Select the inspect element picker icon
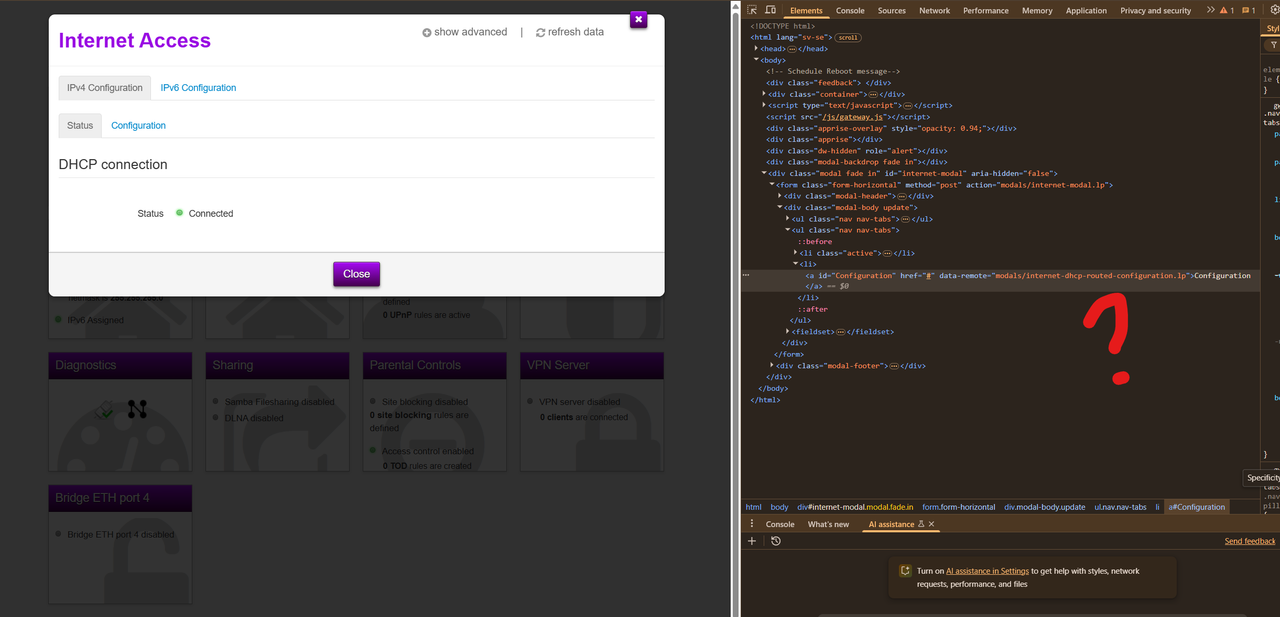1280x617 pixels. click(754, 10)
